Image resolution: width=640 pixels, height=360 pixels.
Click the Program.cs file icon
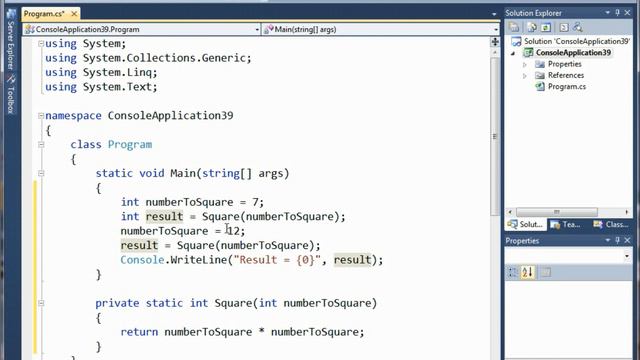pyautogui.click(x=540, y=87)
